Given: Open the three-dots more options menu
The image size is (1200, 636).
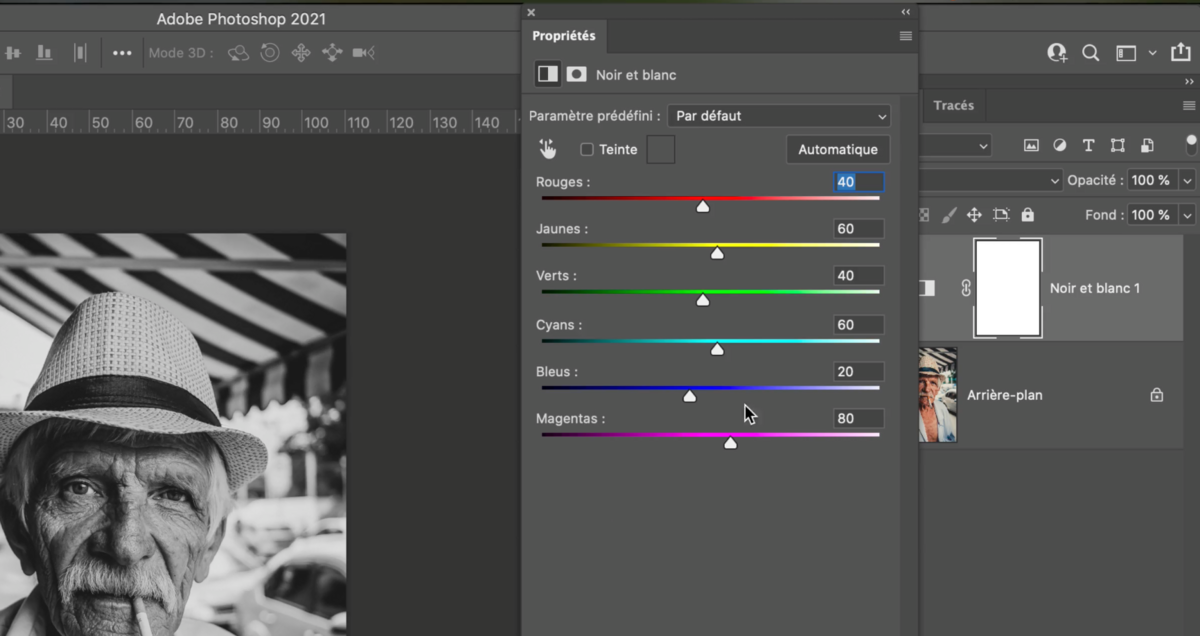Looking at the screenshot, I should pyautogui.click(x=122, y=53).
